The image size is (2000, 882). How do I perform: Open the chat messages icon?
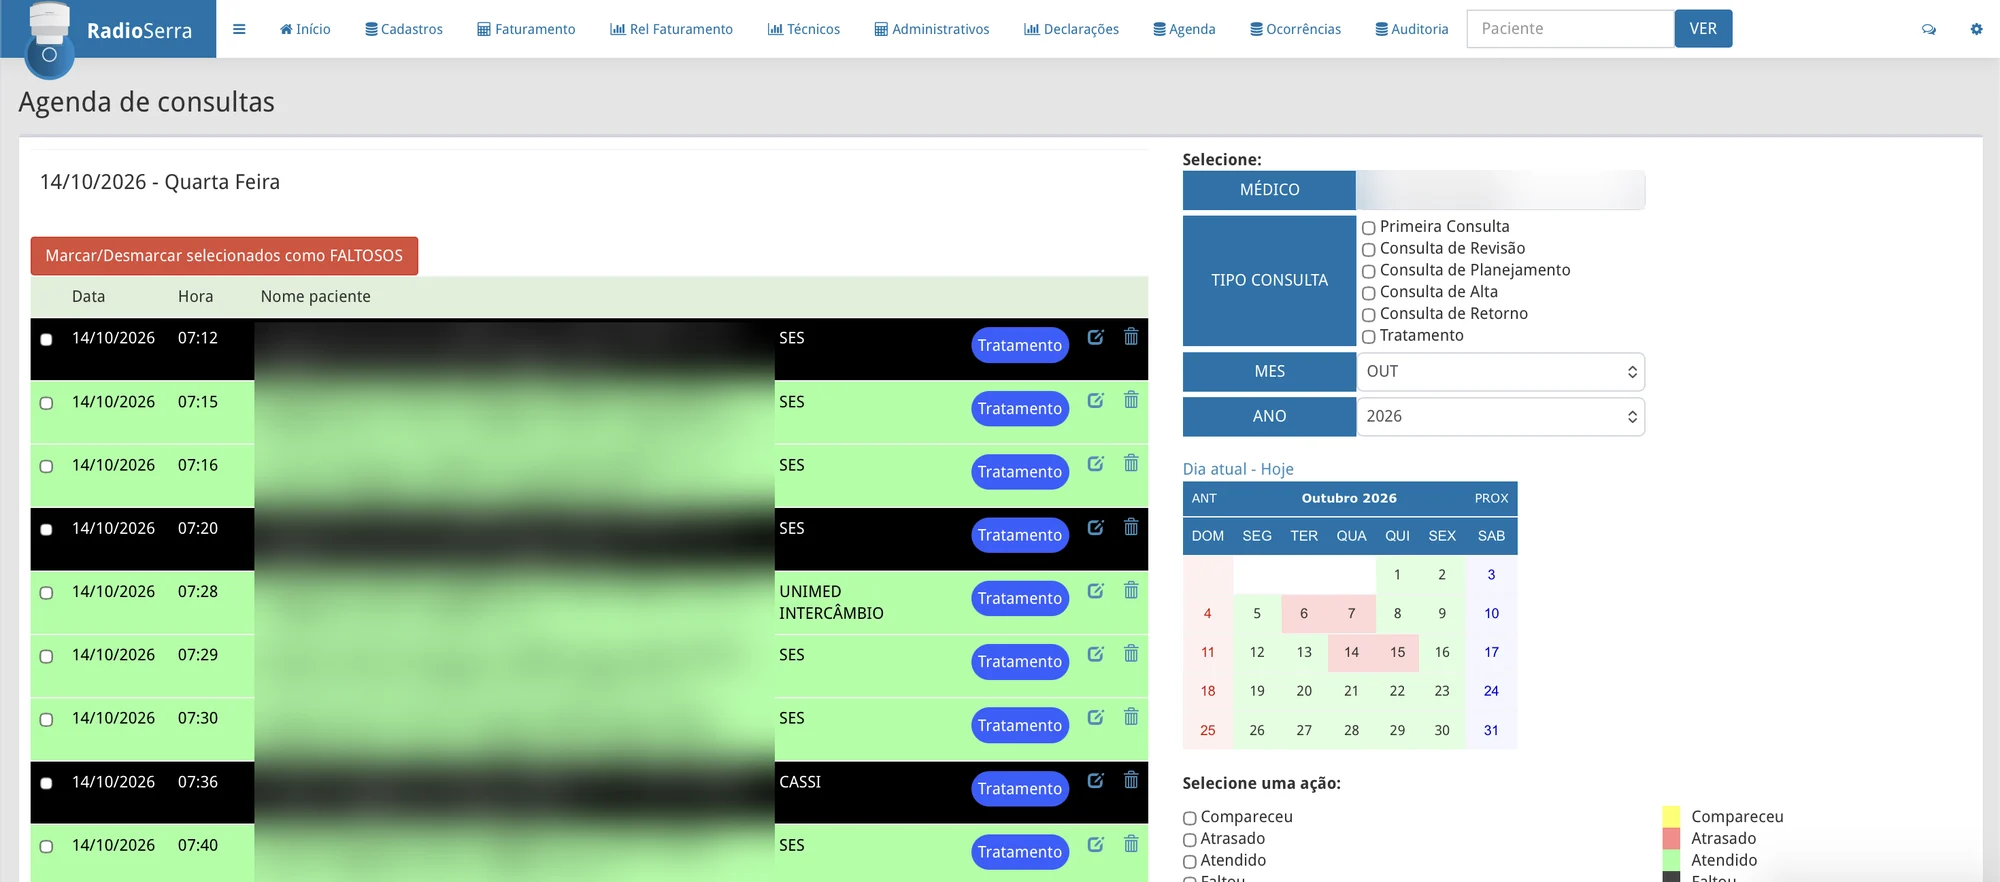pos(1929,29)
